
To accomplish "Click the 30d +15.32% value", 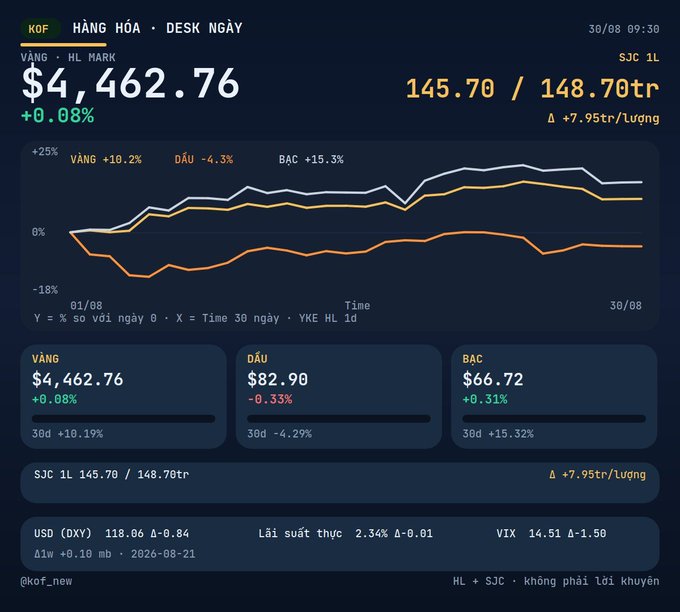I will point(498,434).
